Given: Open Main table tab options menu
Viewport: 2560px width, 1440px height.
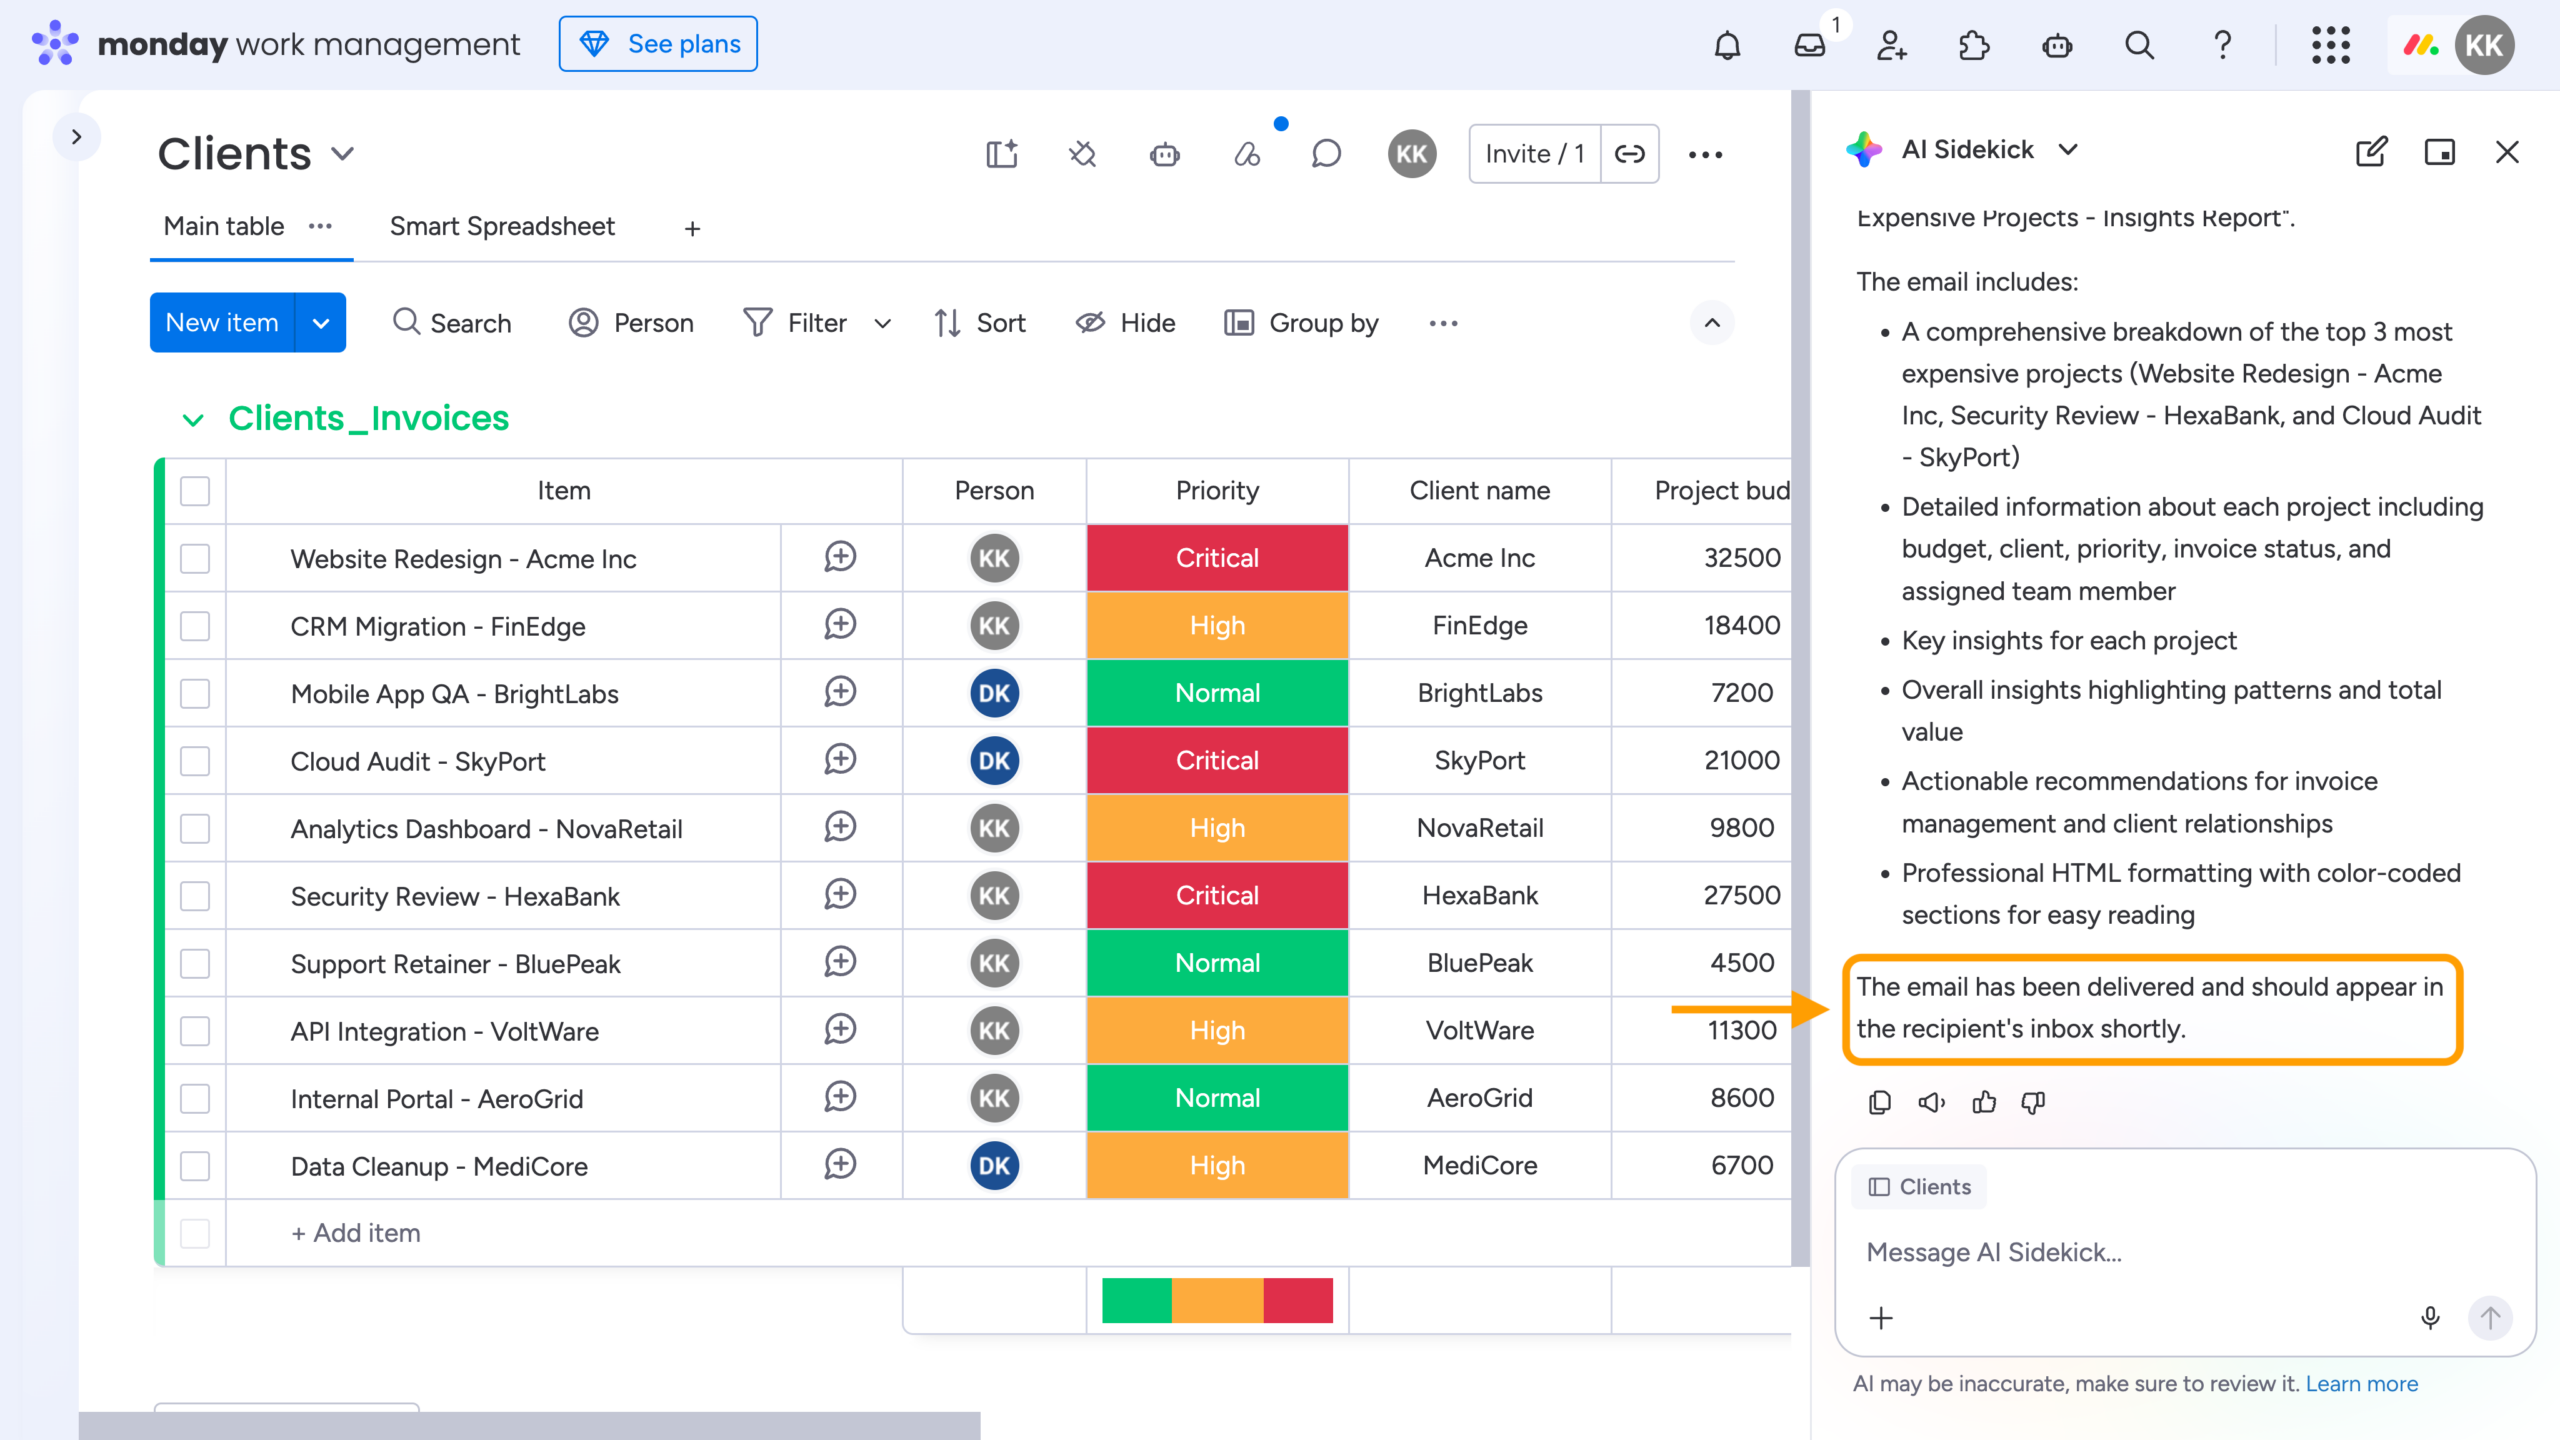Looking at the screenshot, I should (320, 226).
